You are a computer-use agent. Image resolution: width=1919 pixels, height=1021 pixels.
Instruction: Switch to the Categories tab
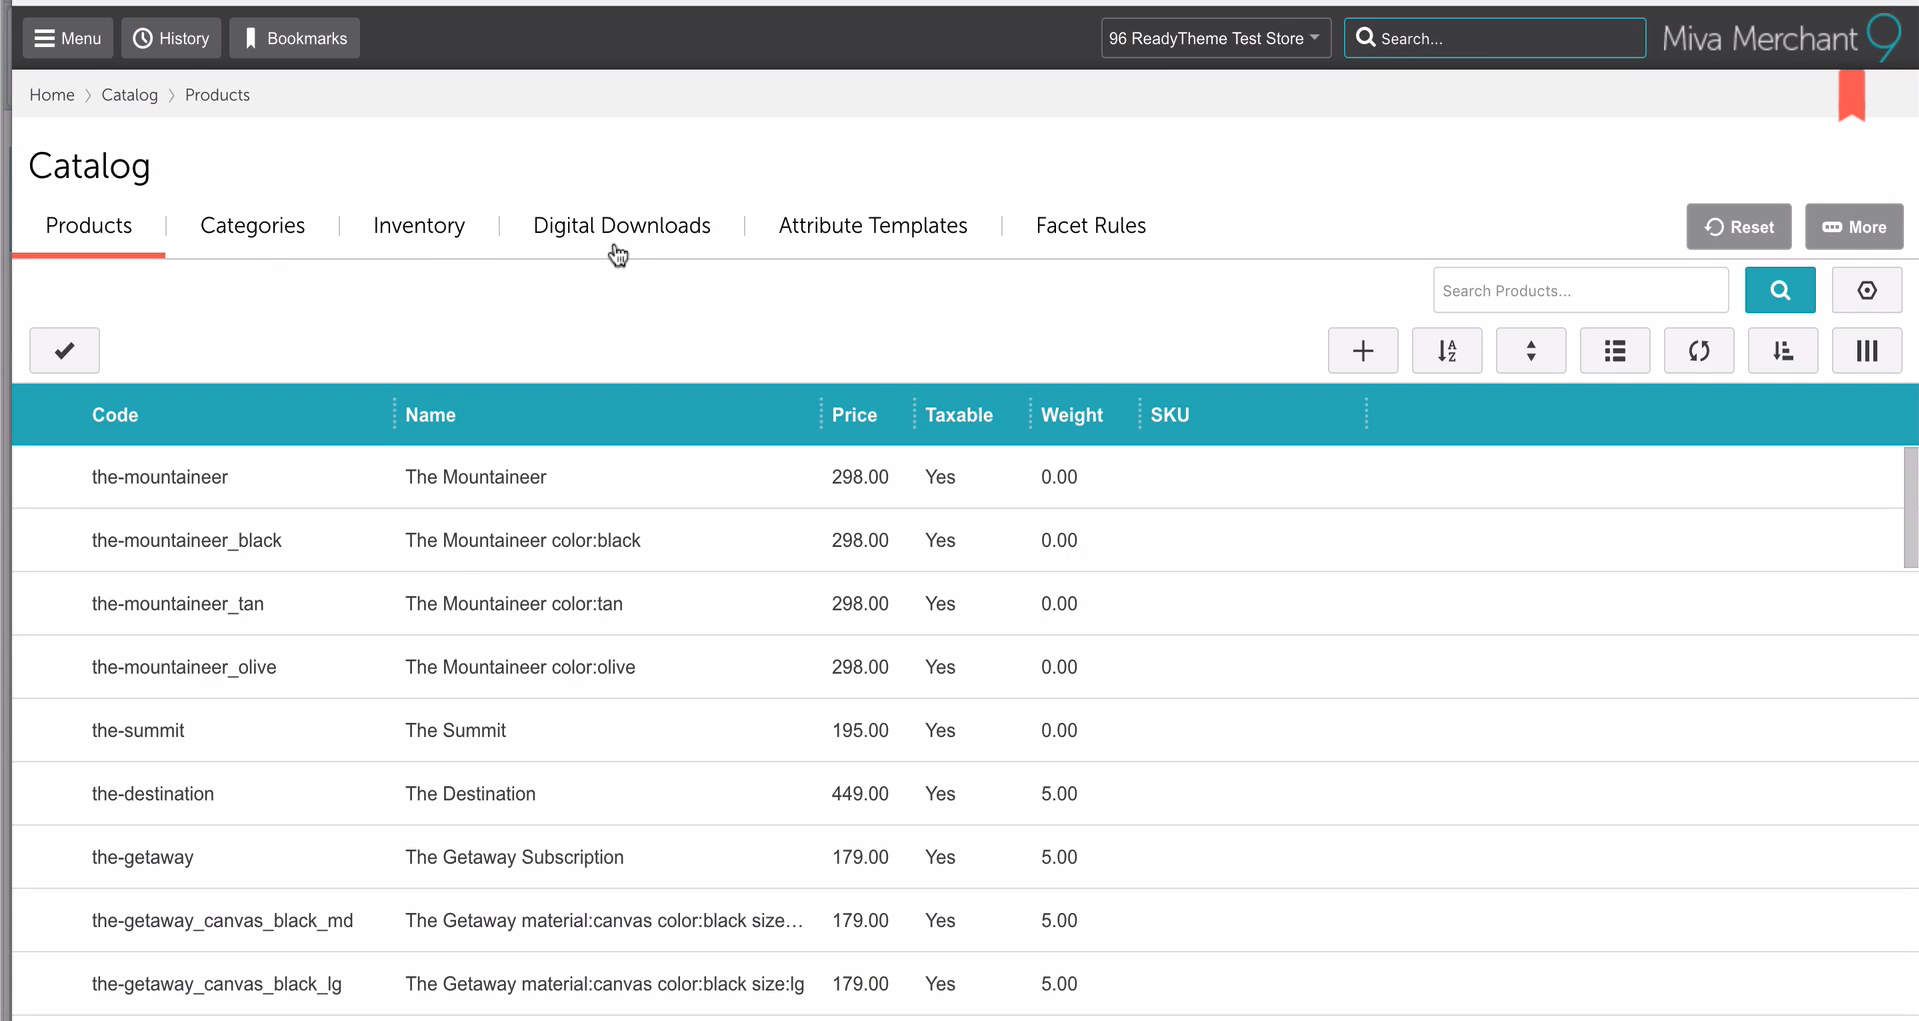(x=252, y=225)
